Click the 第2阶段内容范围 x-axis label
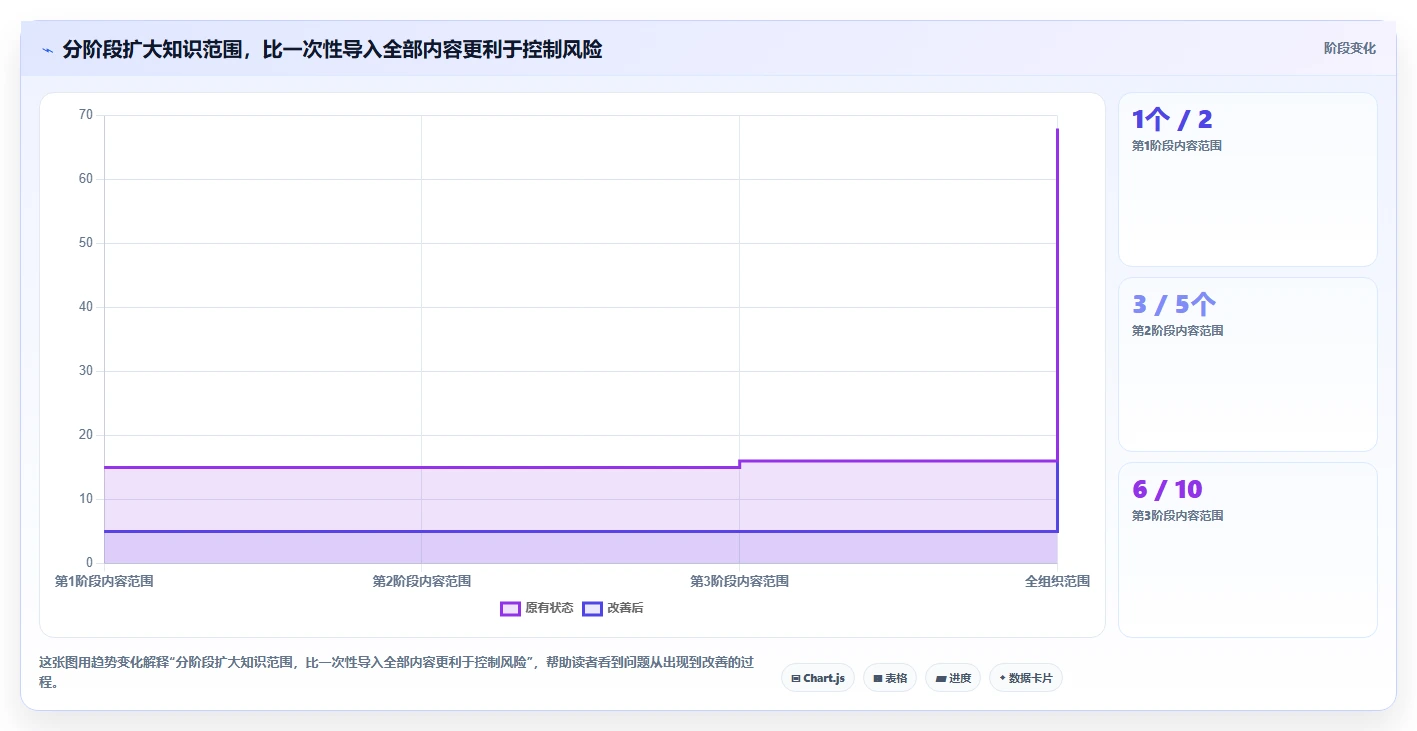 [x=422, y=581]
